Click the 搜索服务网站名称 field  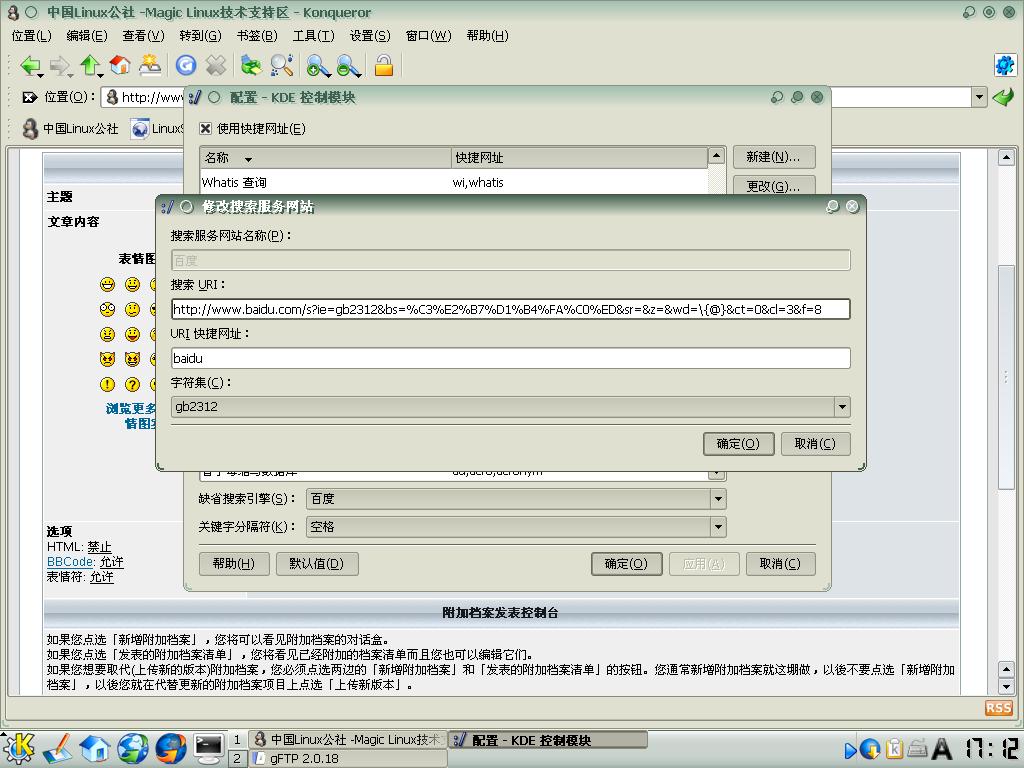tap(510, 261)
